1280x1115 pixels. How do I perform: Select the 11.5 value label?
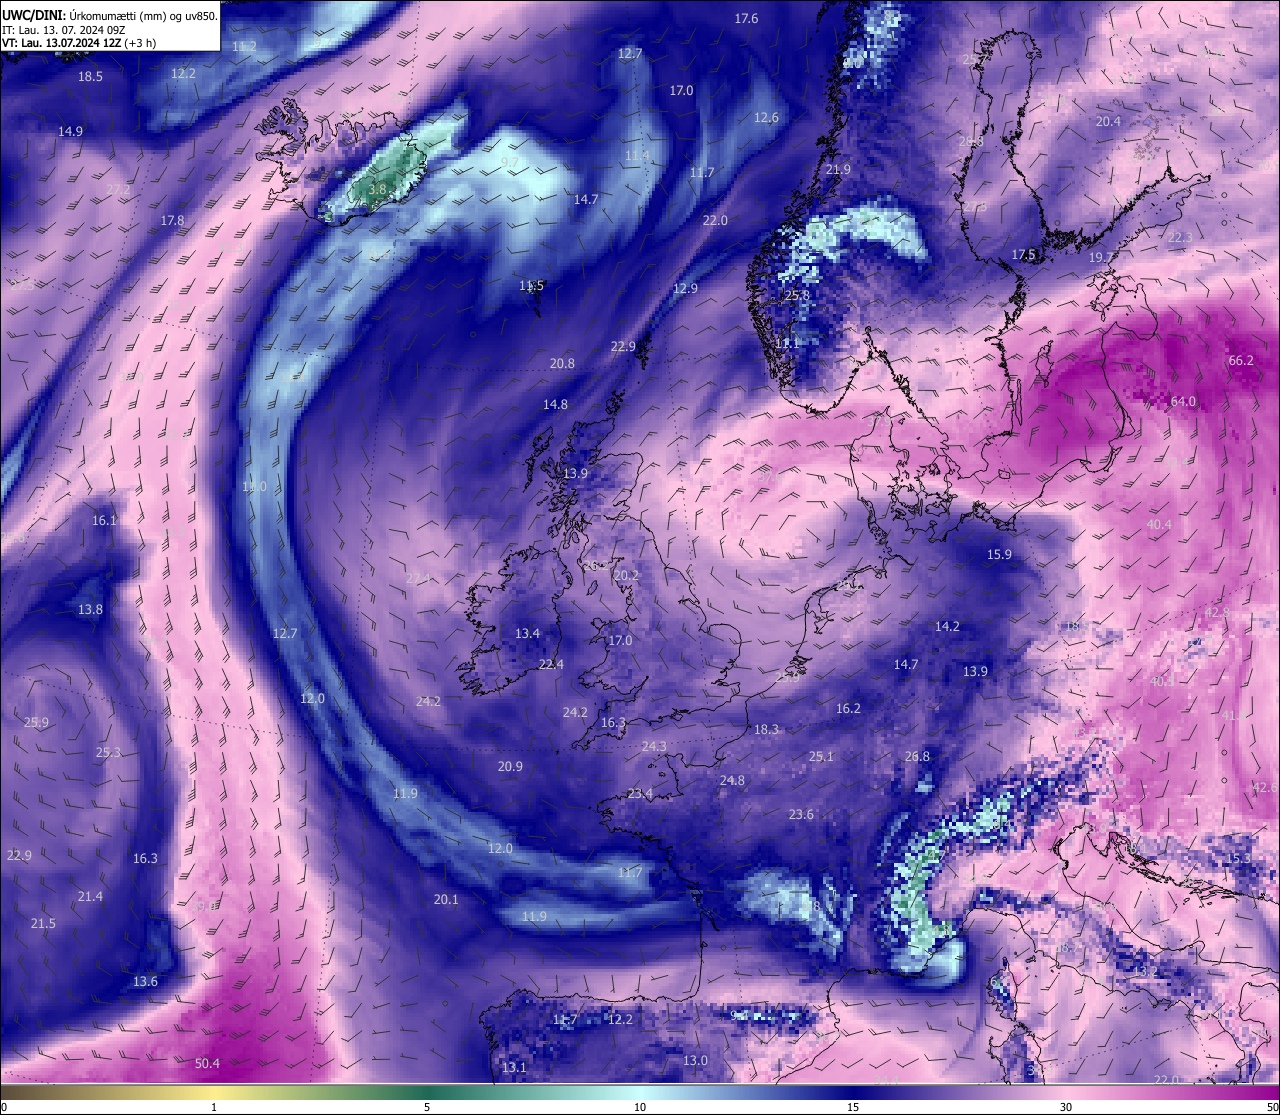click(x=531, y=285)
